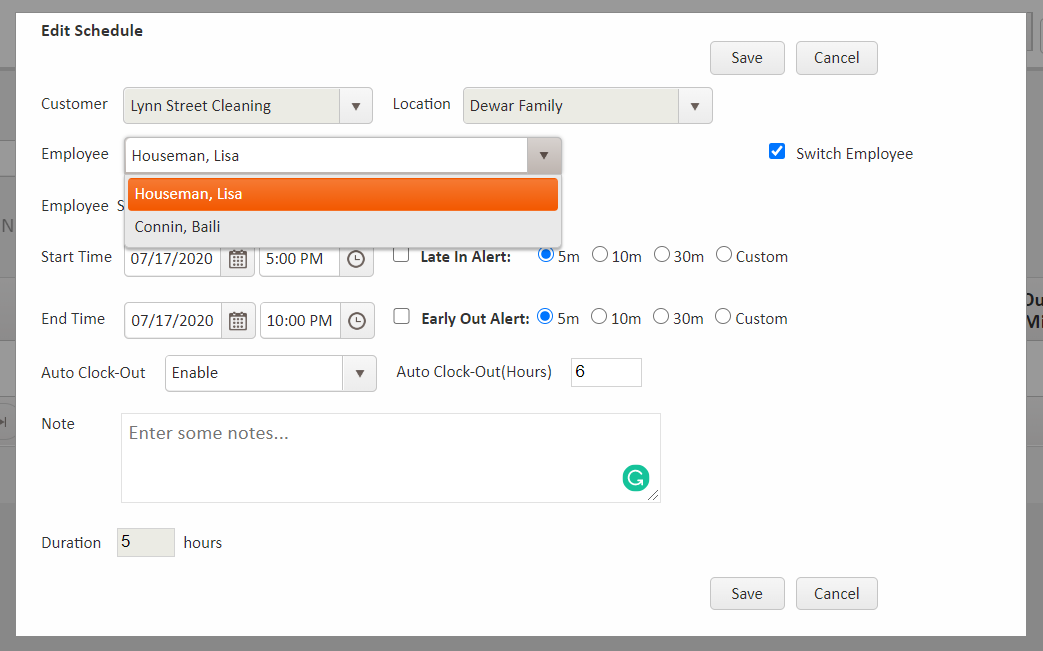Viewport: 1043px width, 651px height.
Task: Enable the Late In Alert checkbox
Action: (401, 255)
